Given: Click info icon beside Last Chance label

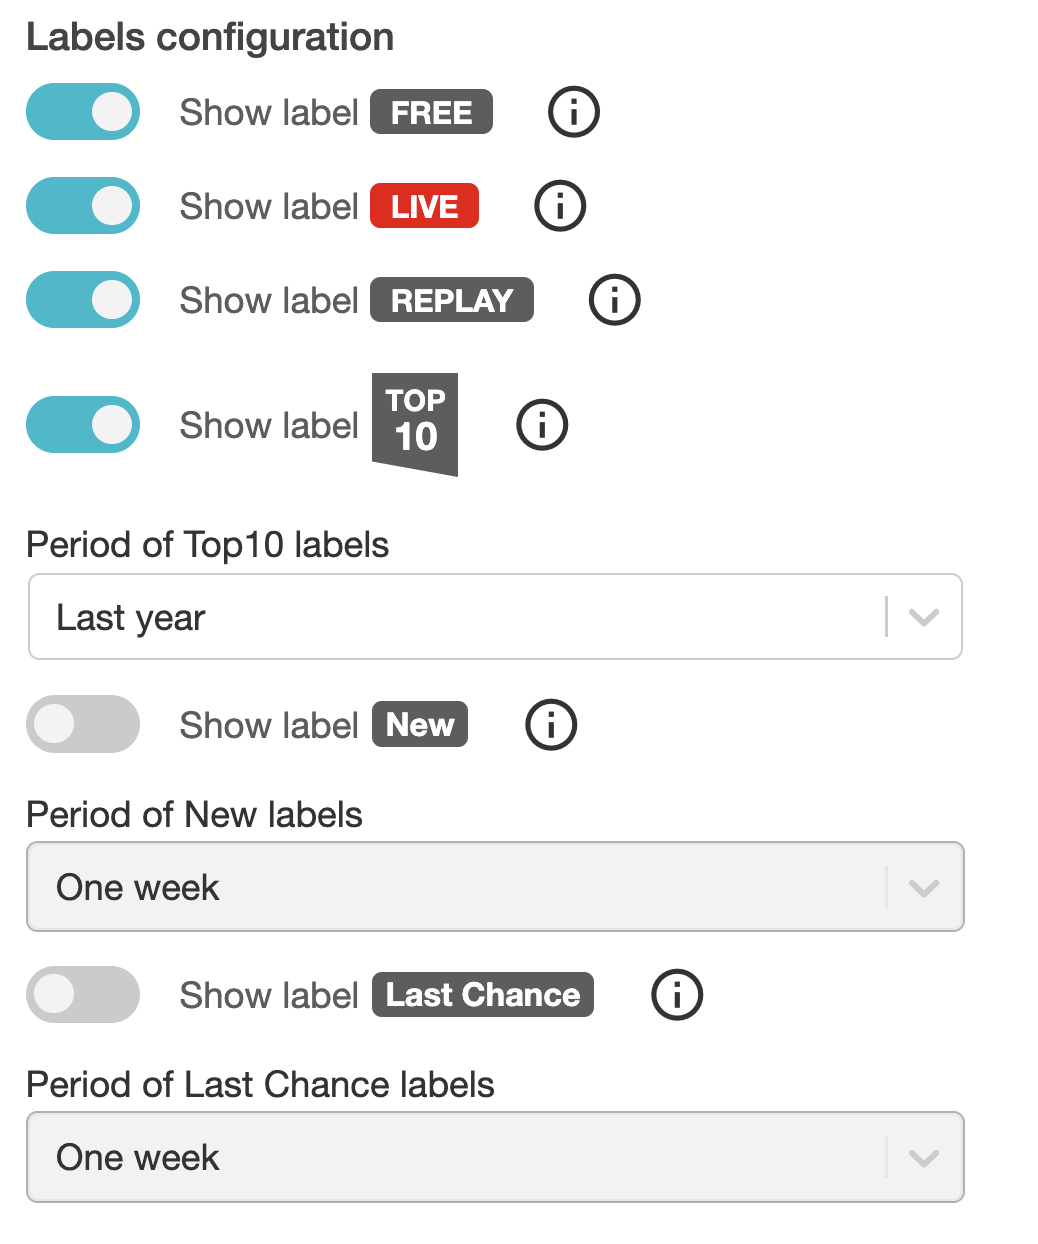Looking at the screenshot, I should [677, 995].
